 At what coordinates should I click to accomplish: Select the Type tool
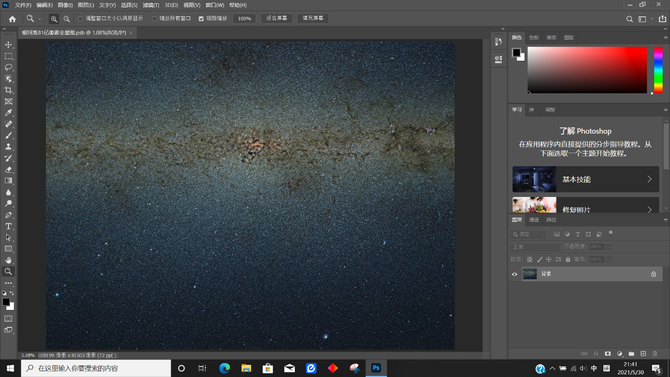click(x=8, y=226)
